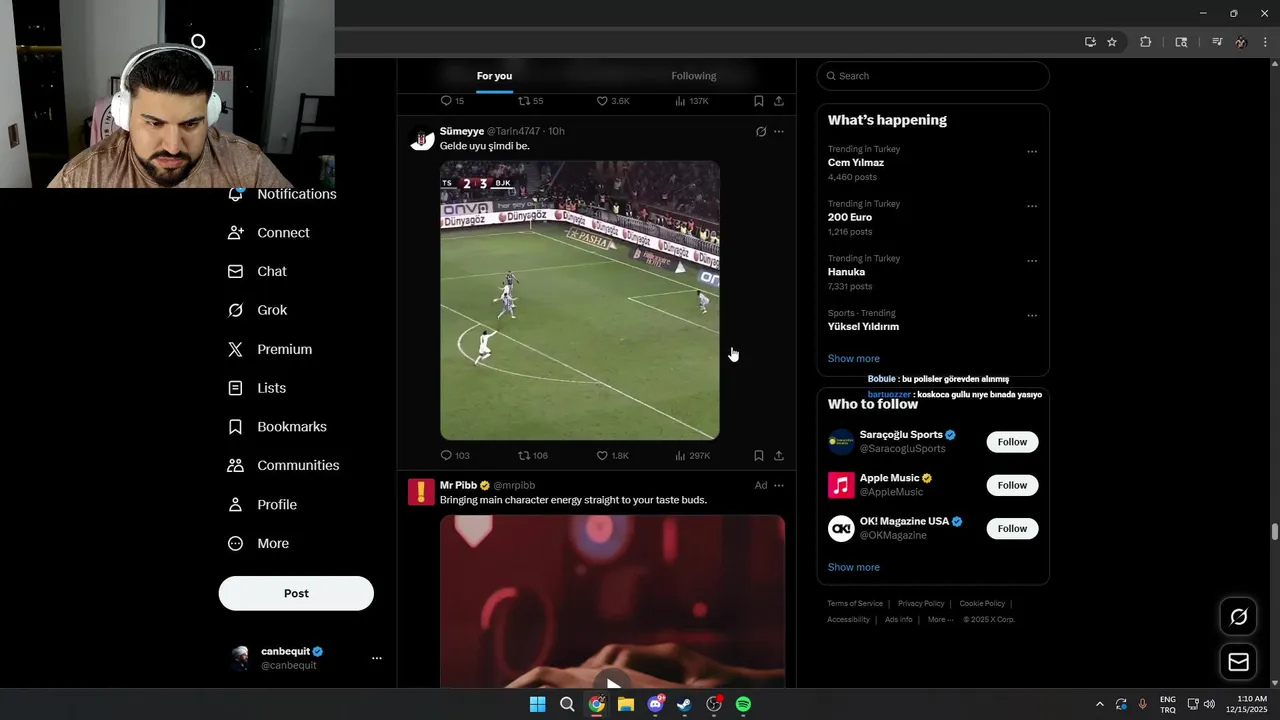Open the More sidebar menu
This screenshot has width=1280, height=720.
click(258, 544)
